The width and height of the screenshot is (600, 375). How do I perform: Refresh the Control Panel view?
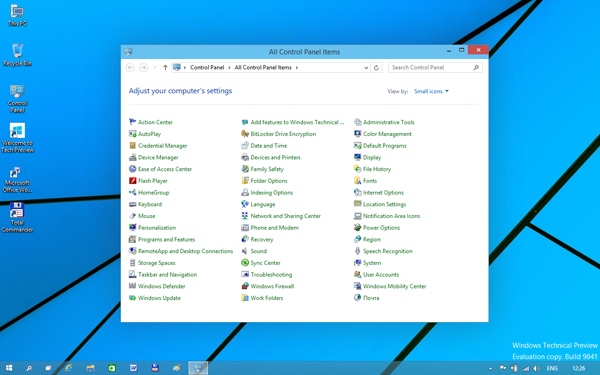(x=377, y=68)
